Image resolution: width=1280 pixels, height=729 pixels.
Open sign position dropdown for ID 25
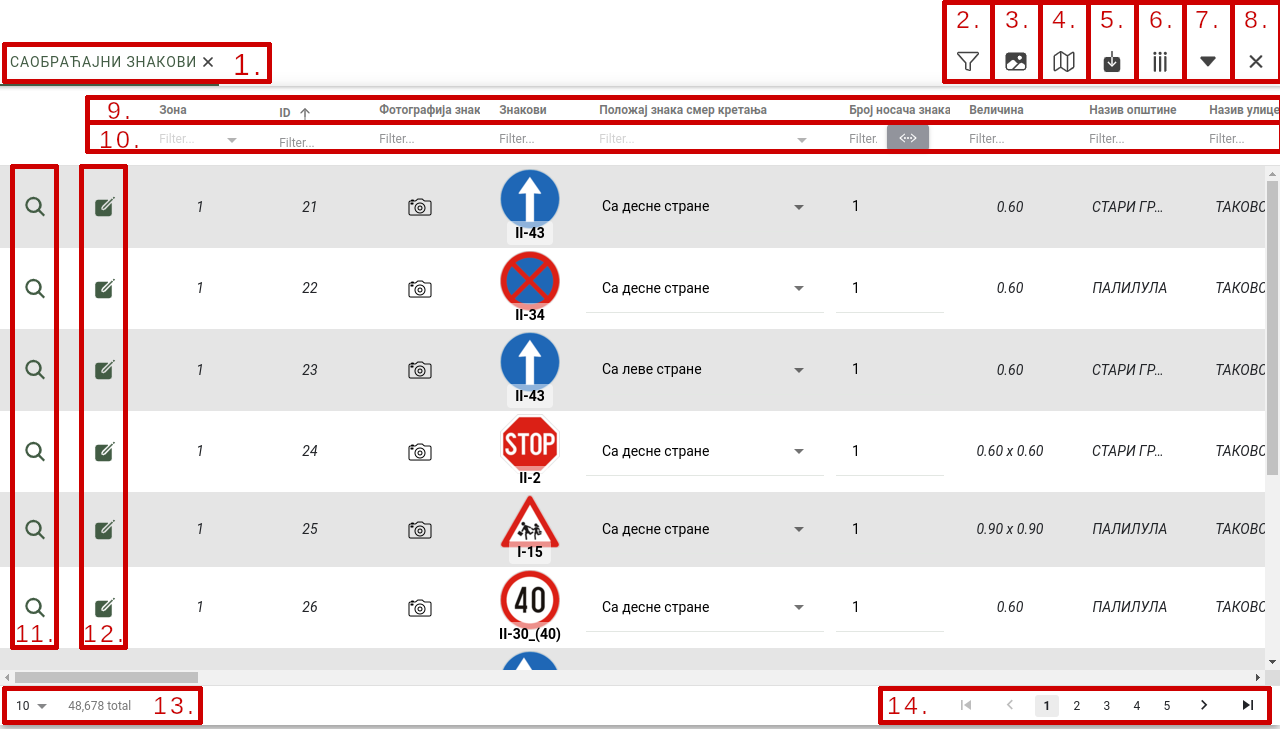(x=799, y=530)
